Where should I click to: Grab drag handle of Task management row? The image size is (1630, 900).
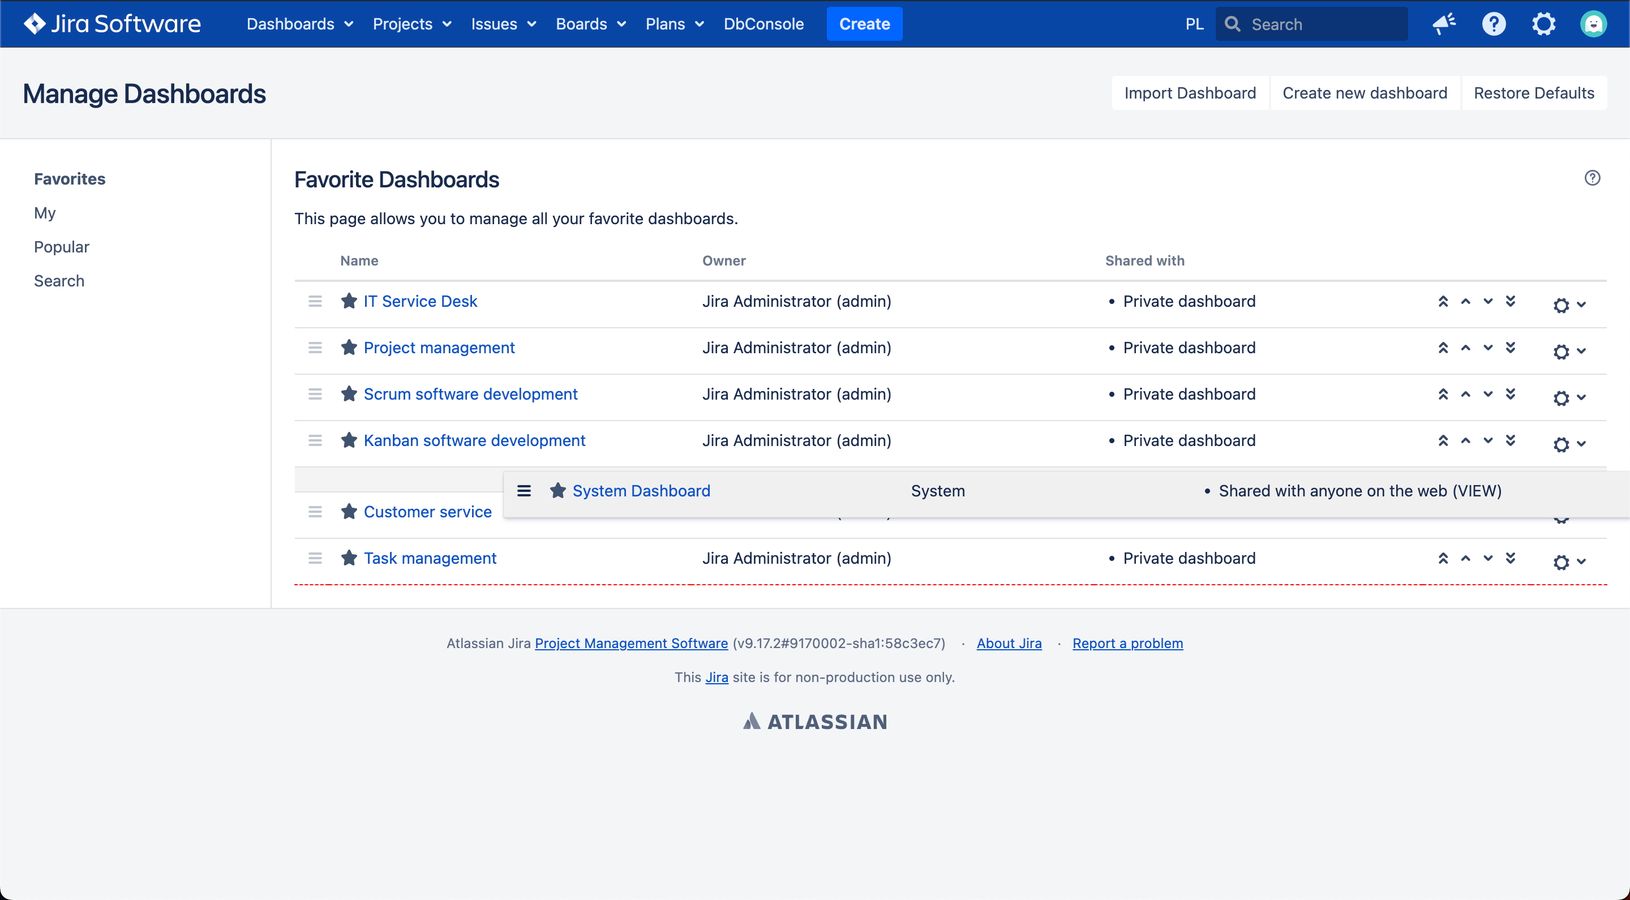pyautogui.click(x=315, y=558)
